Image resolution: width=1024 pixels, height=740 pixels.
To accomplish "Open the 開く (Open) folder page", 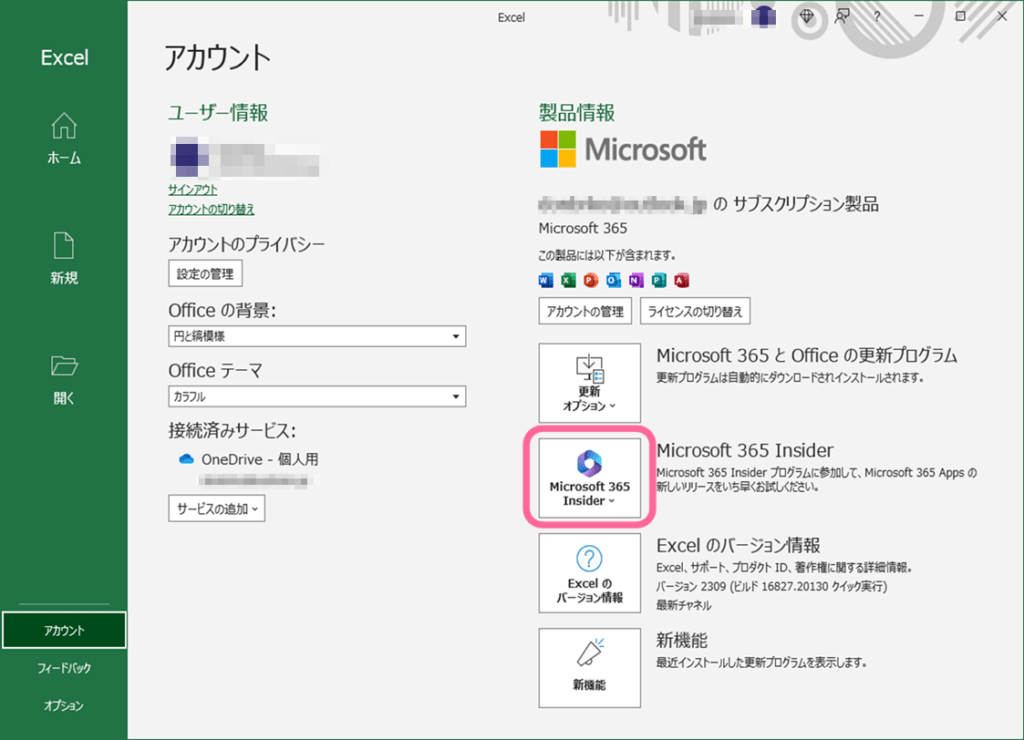I will [64, 379].
